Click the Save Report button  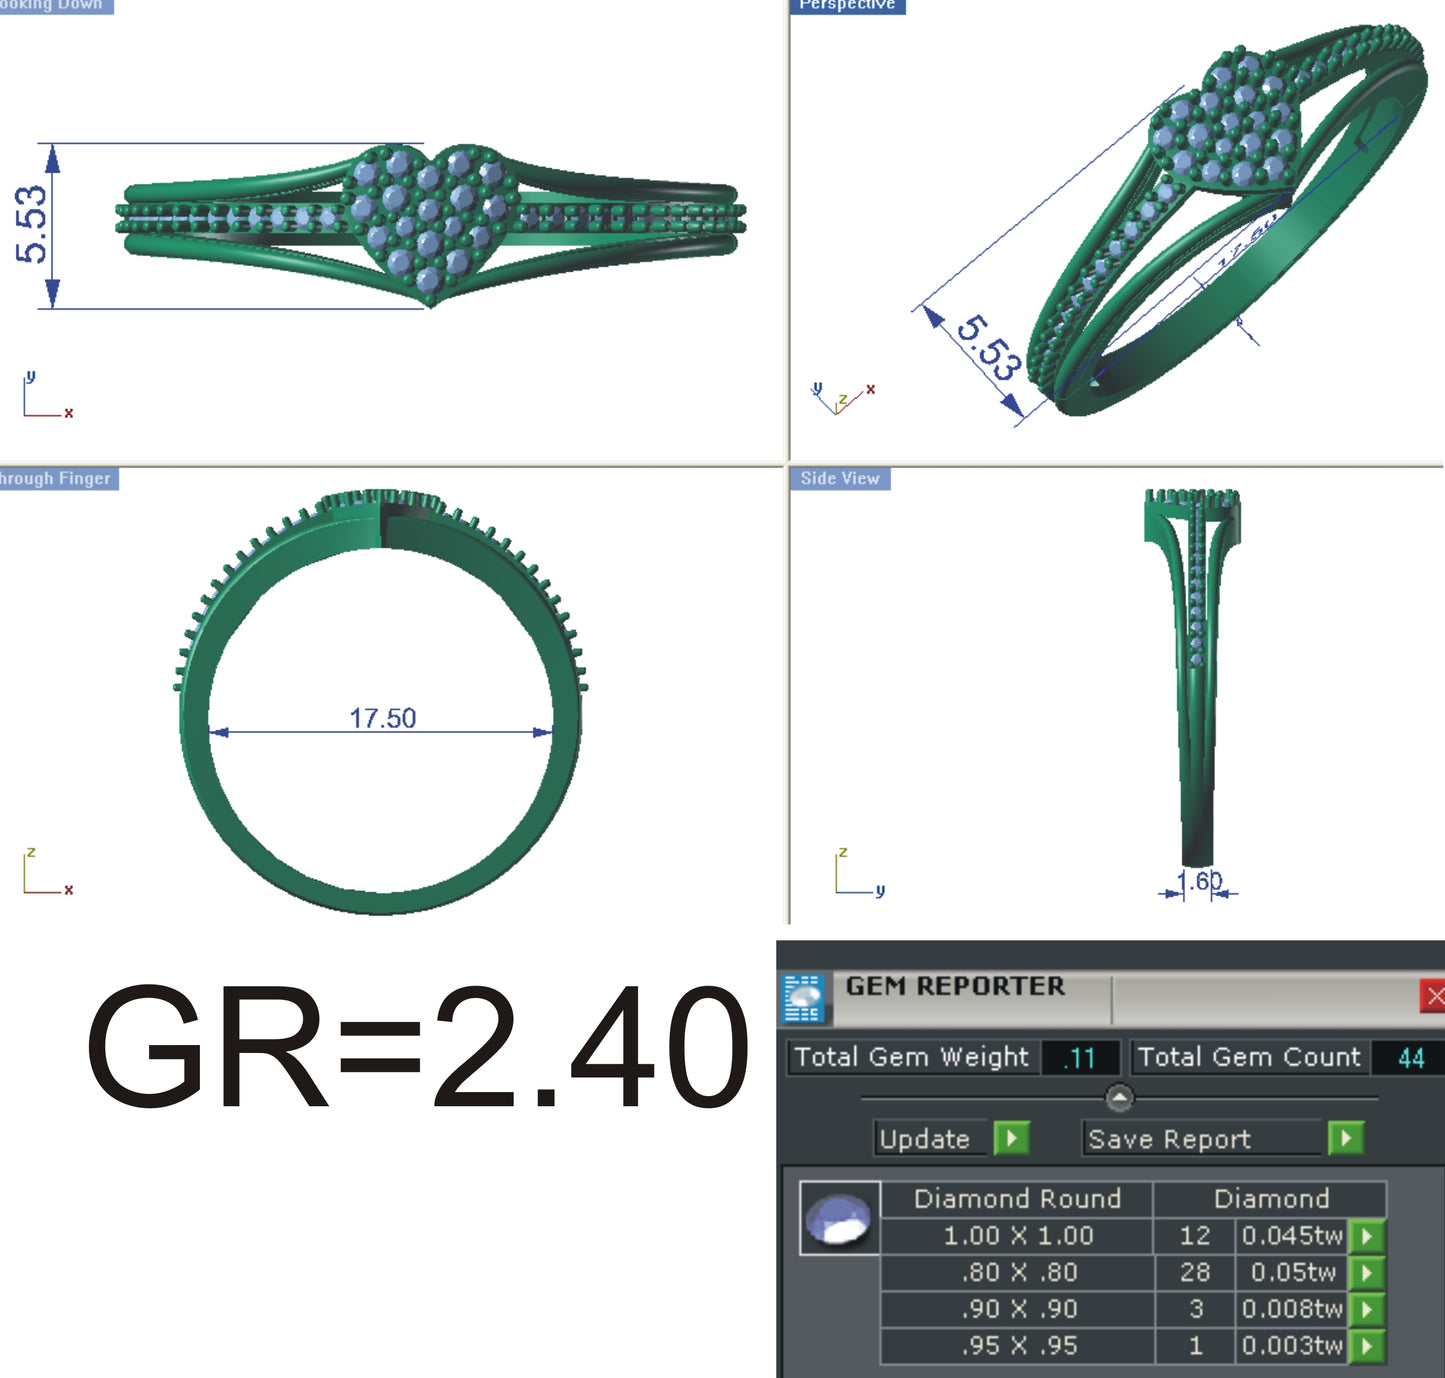tap(1202, 1138)
